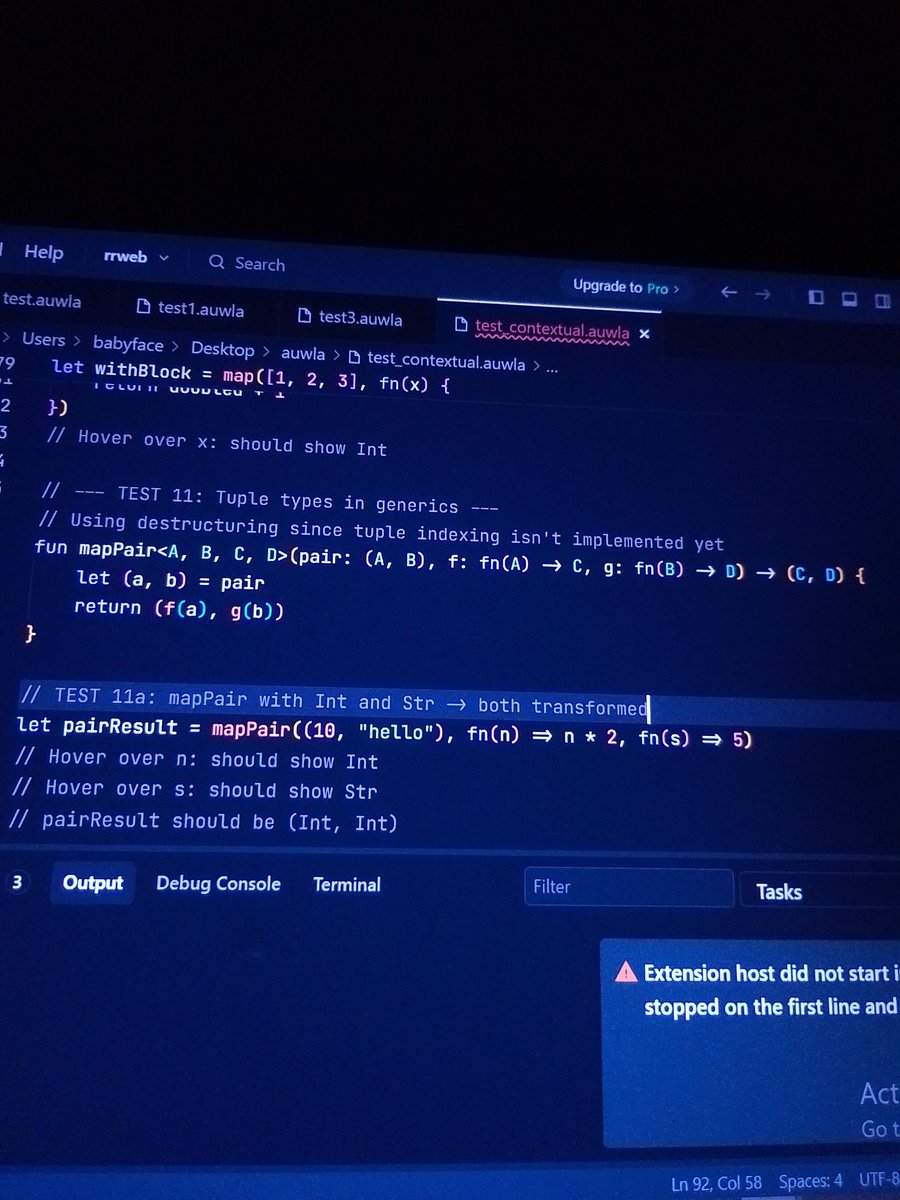Screen dimensions: 900x1200
Task: Click the panel badge showing 3
Action: click(16, 882)
